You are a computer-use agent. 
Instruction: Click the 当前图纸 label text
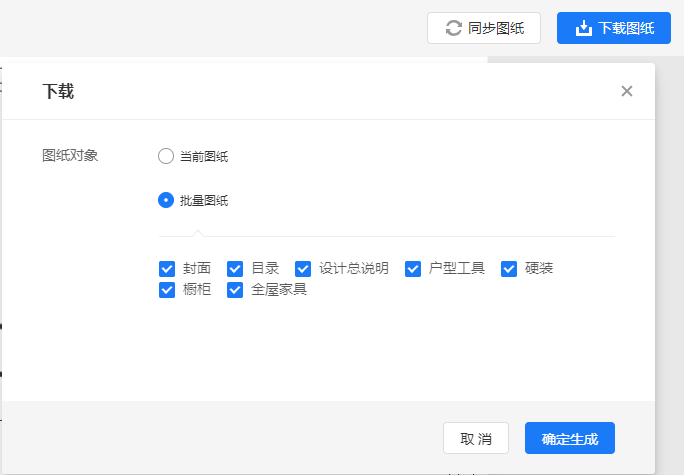pyautogui.click(x=204, y=156)
